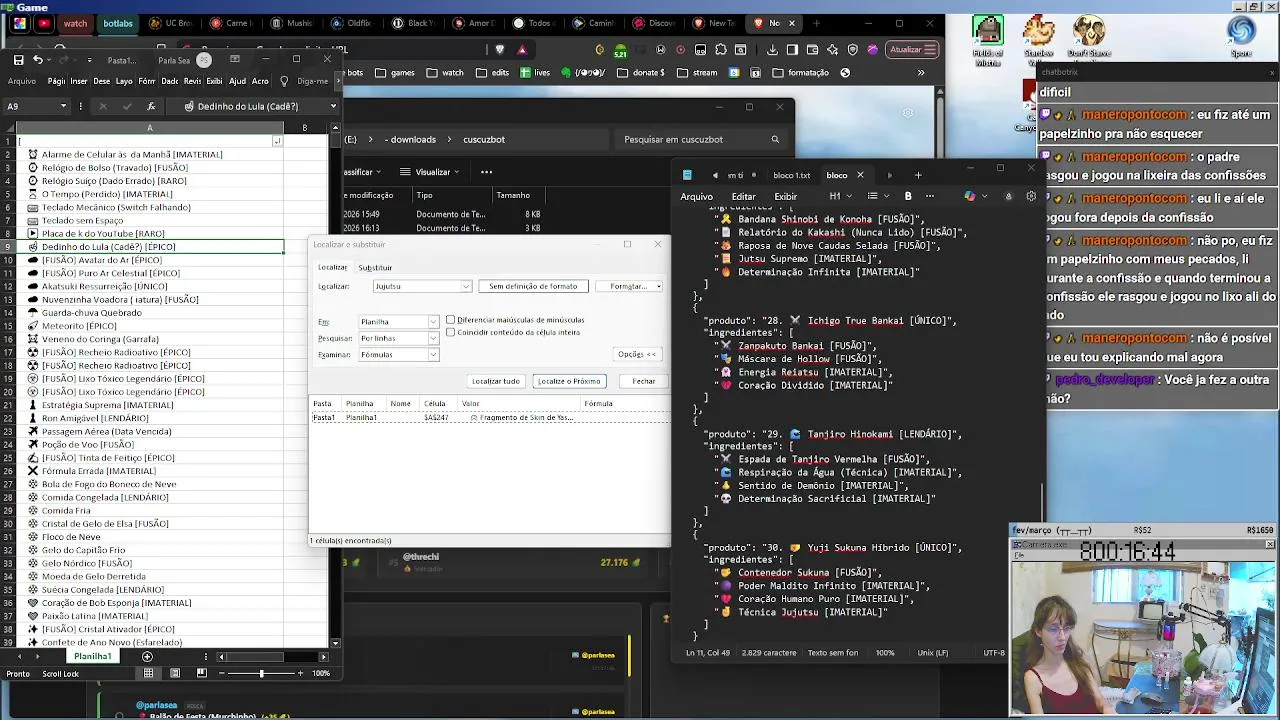The width and height of the screenshot is (1280, 720).
Task: Open the formatação bookmark folder
Action: 801,72
